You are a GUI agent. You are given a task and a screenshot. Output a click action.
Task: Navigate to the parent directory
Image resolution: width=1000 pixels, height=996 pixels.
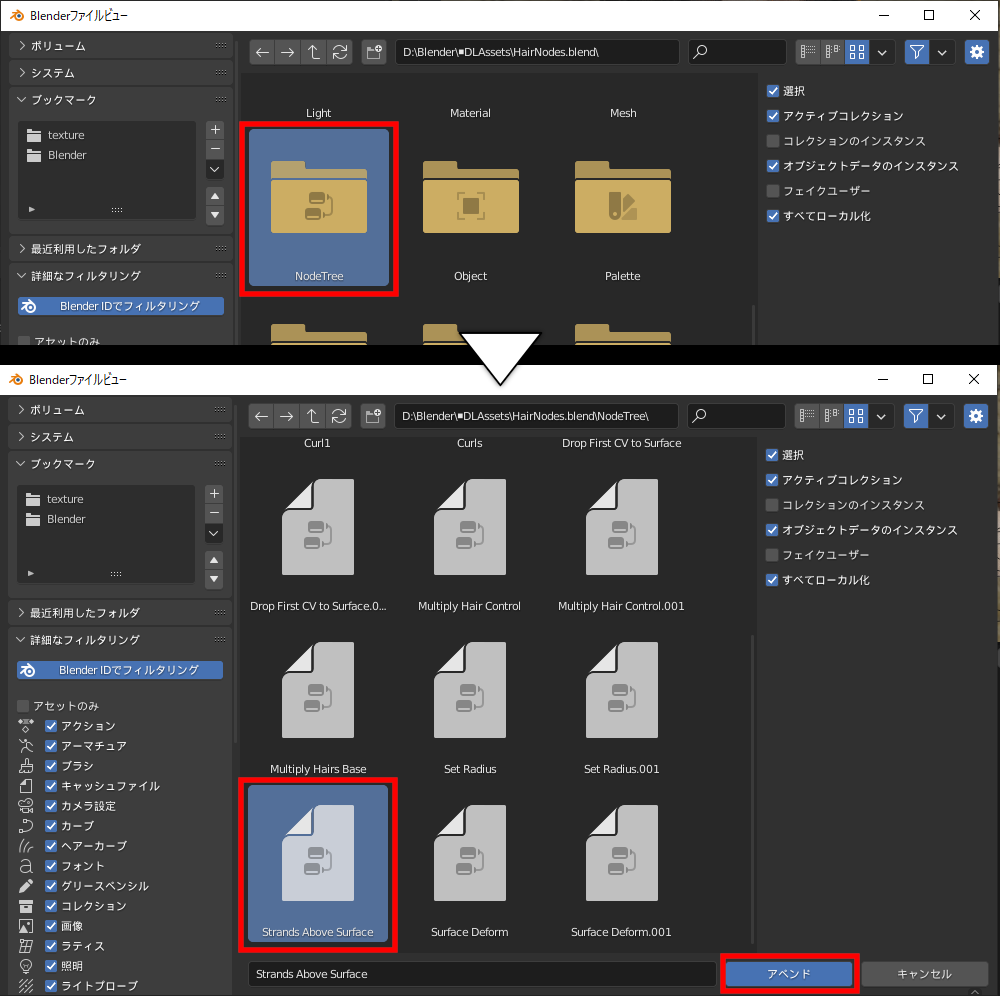(314, 52)
